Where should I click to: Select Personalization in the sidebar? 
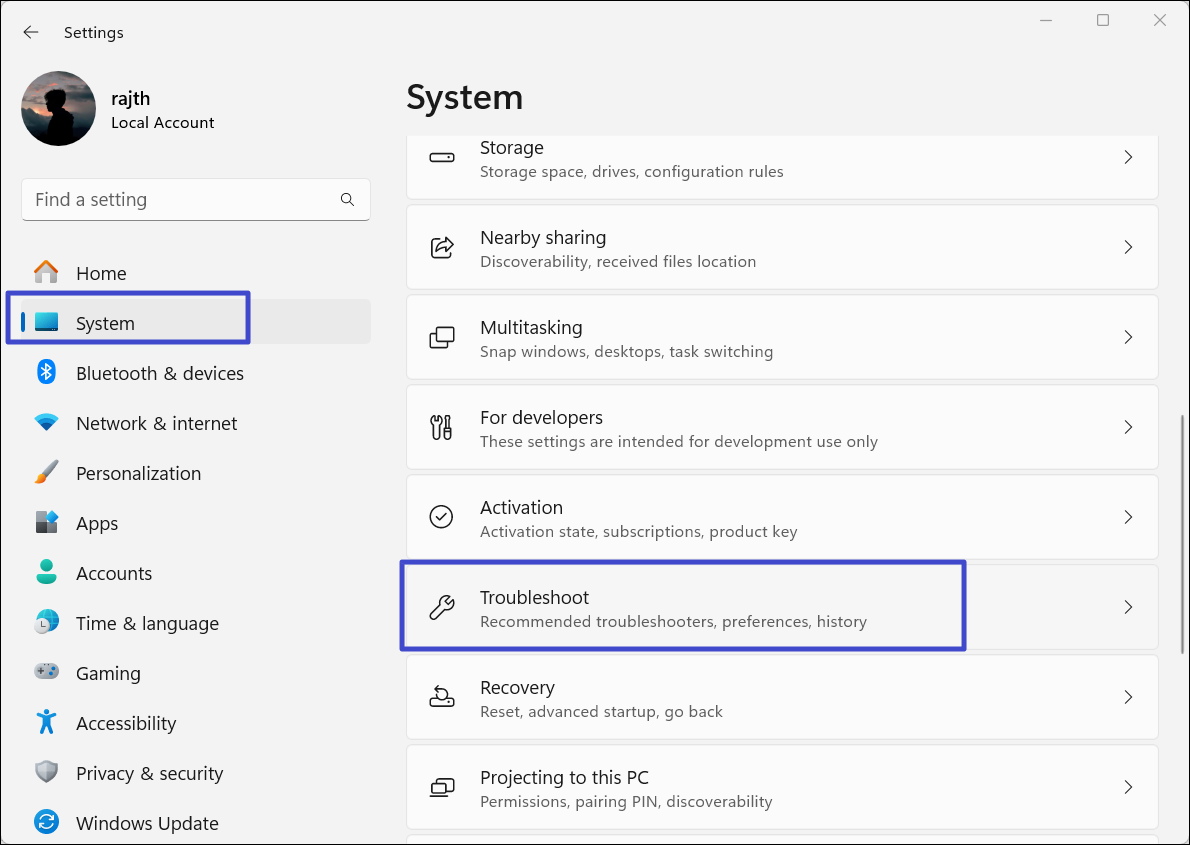point(138,473)
